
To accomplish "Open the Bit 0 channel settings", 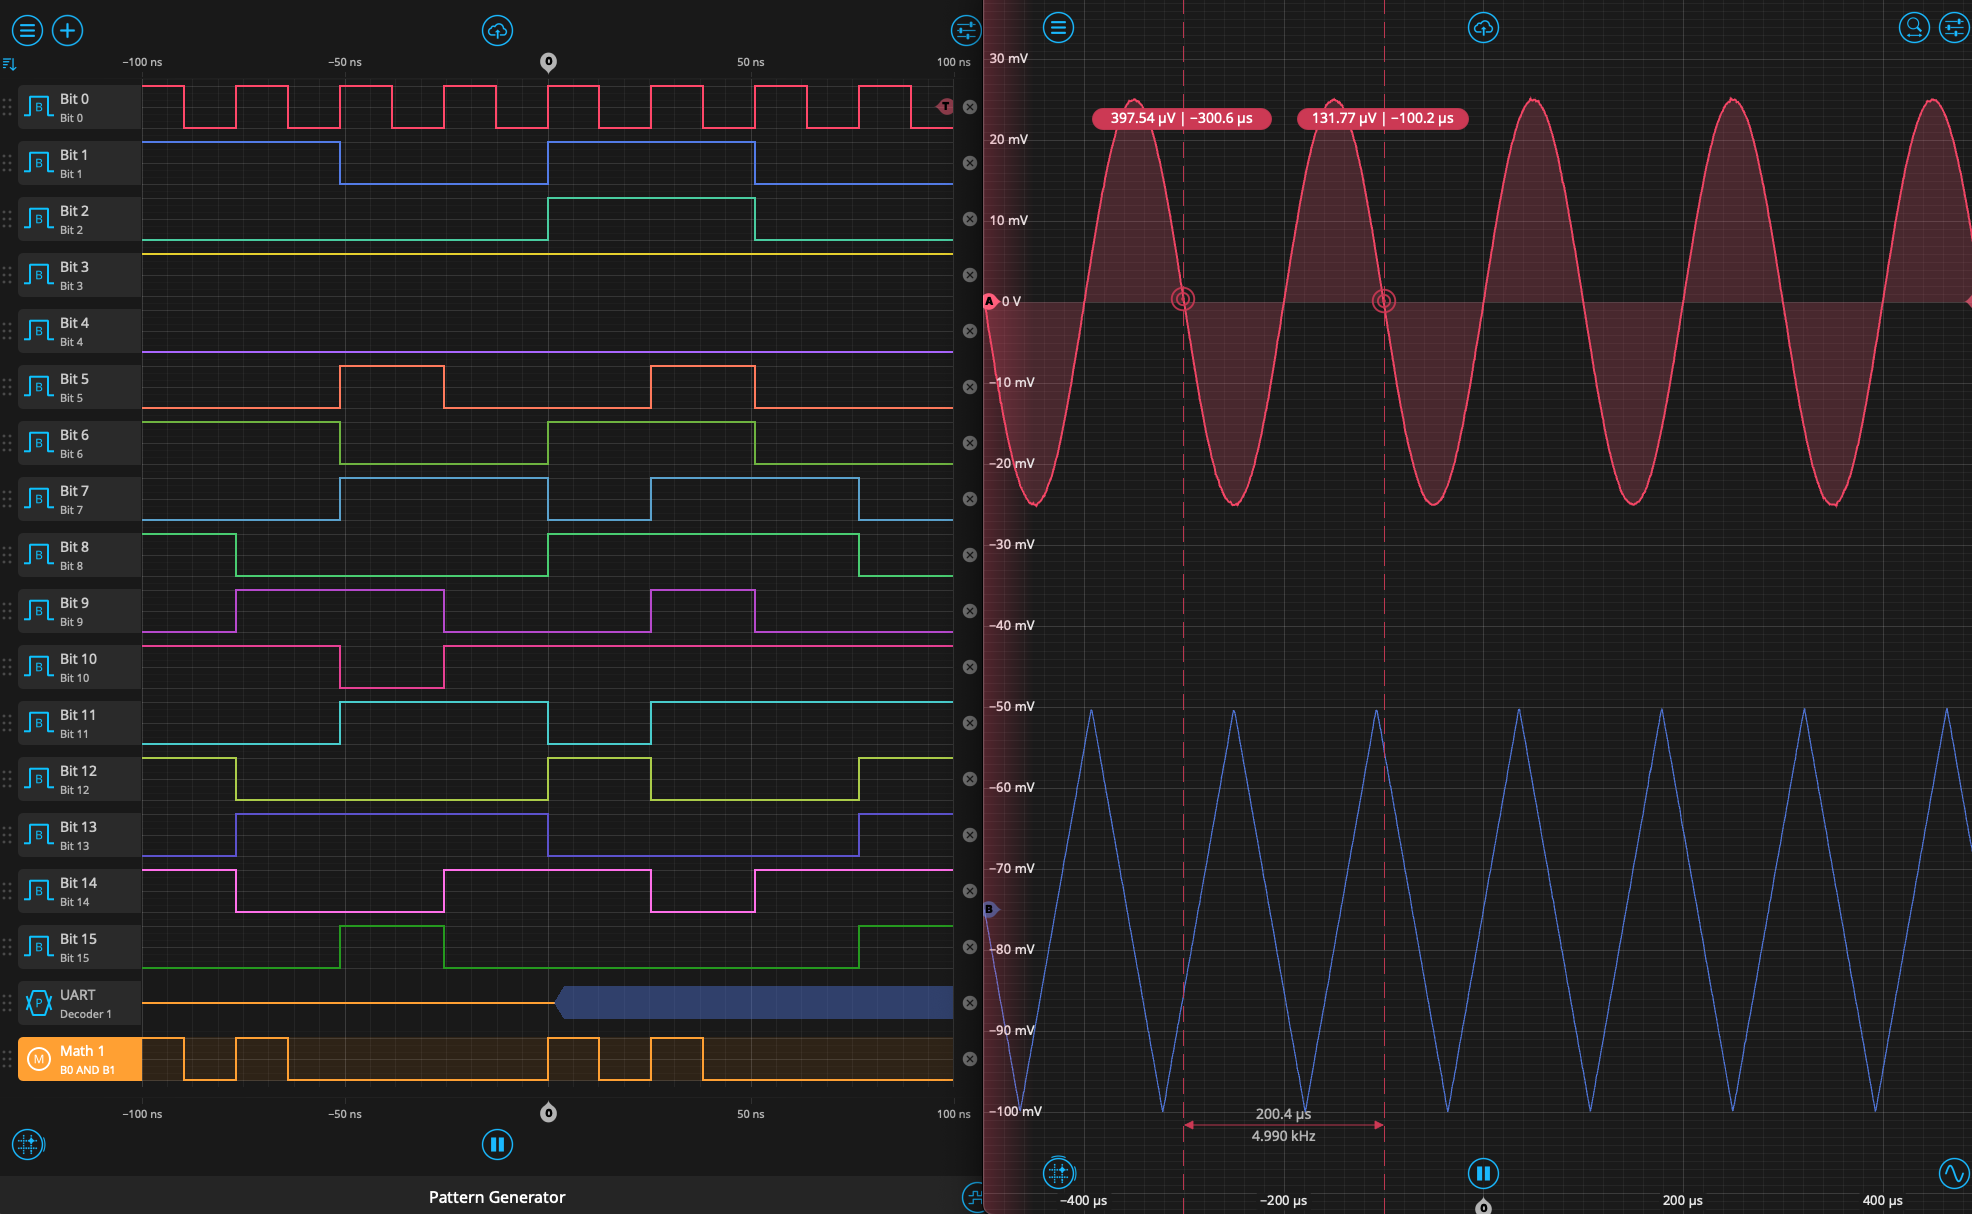I will (x=79, y=106).
